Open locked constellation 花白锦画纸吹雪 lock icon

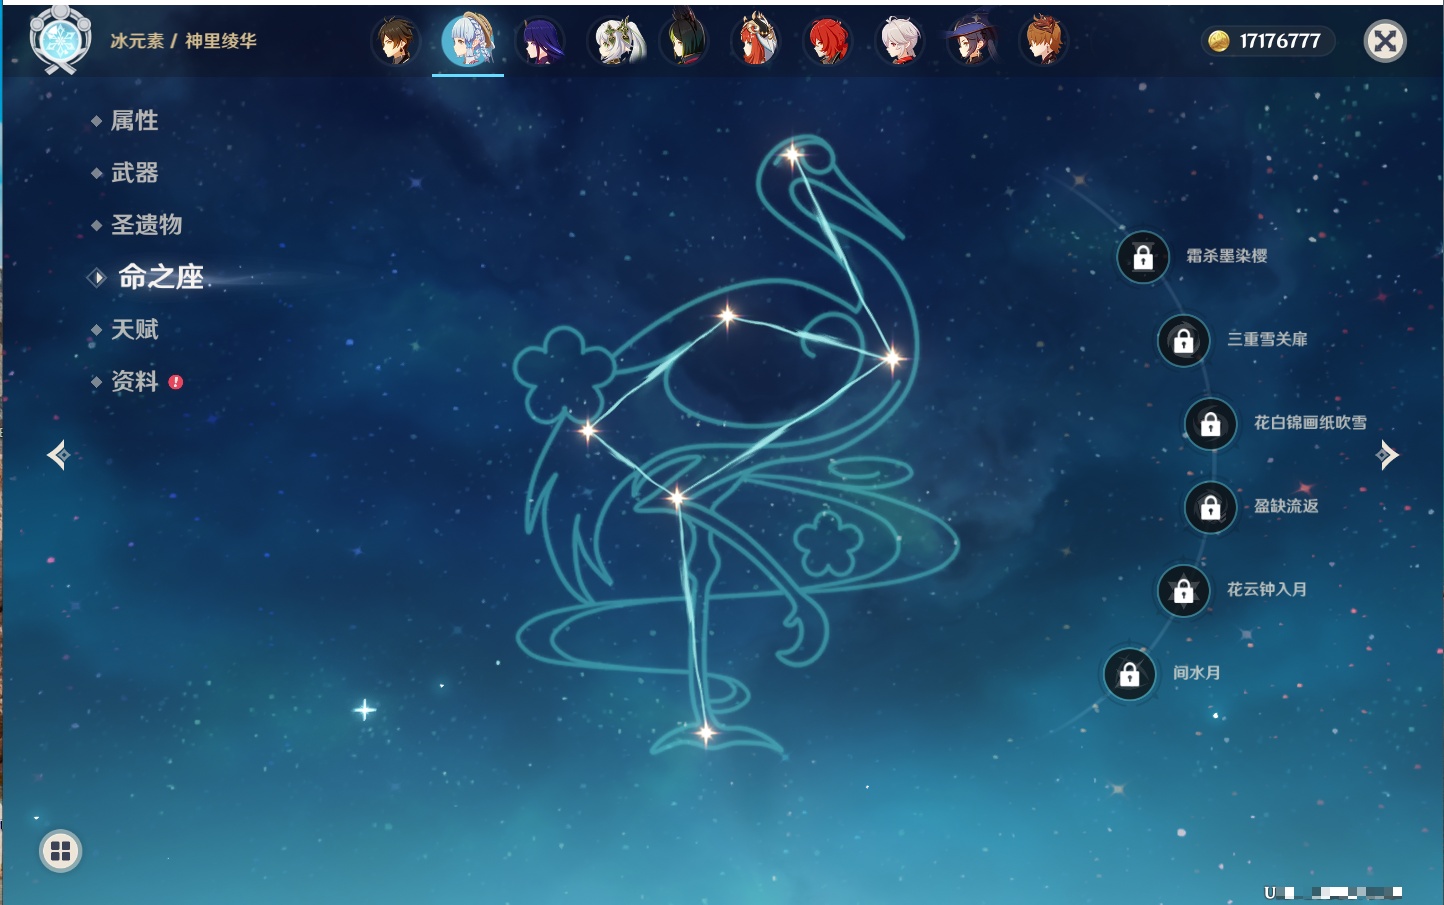pos(1210,424)
